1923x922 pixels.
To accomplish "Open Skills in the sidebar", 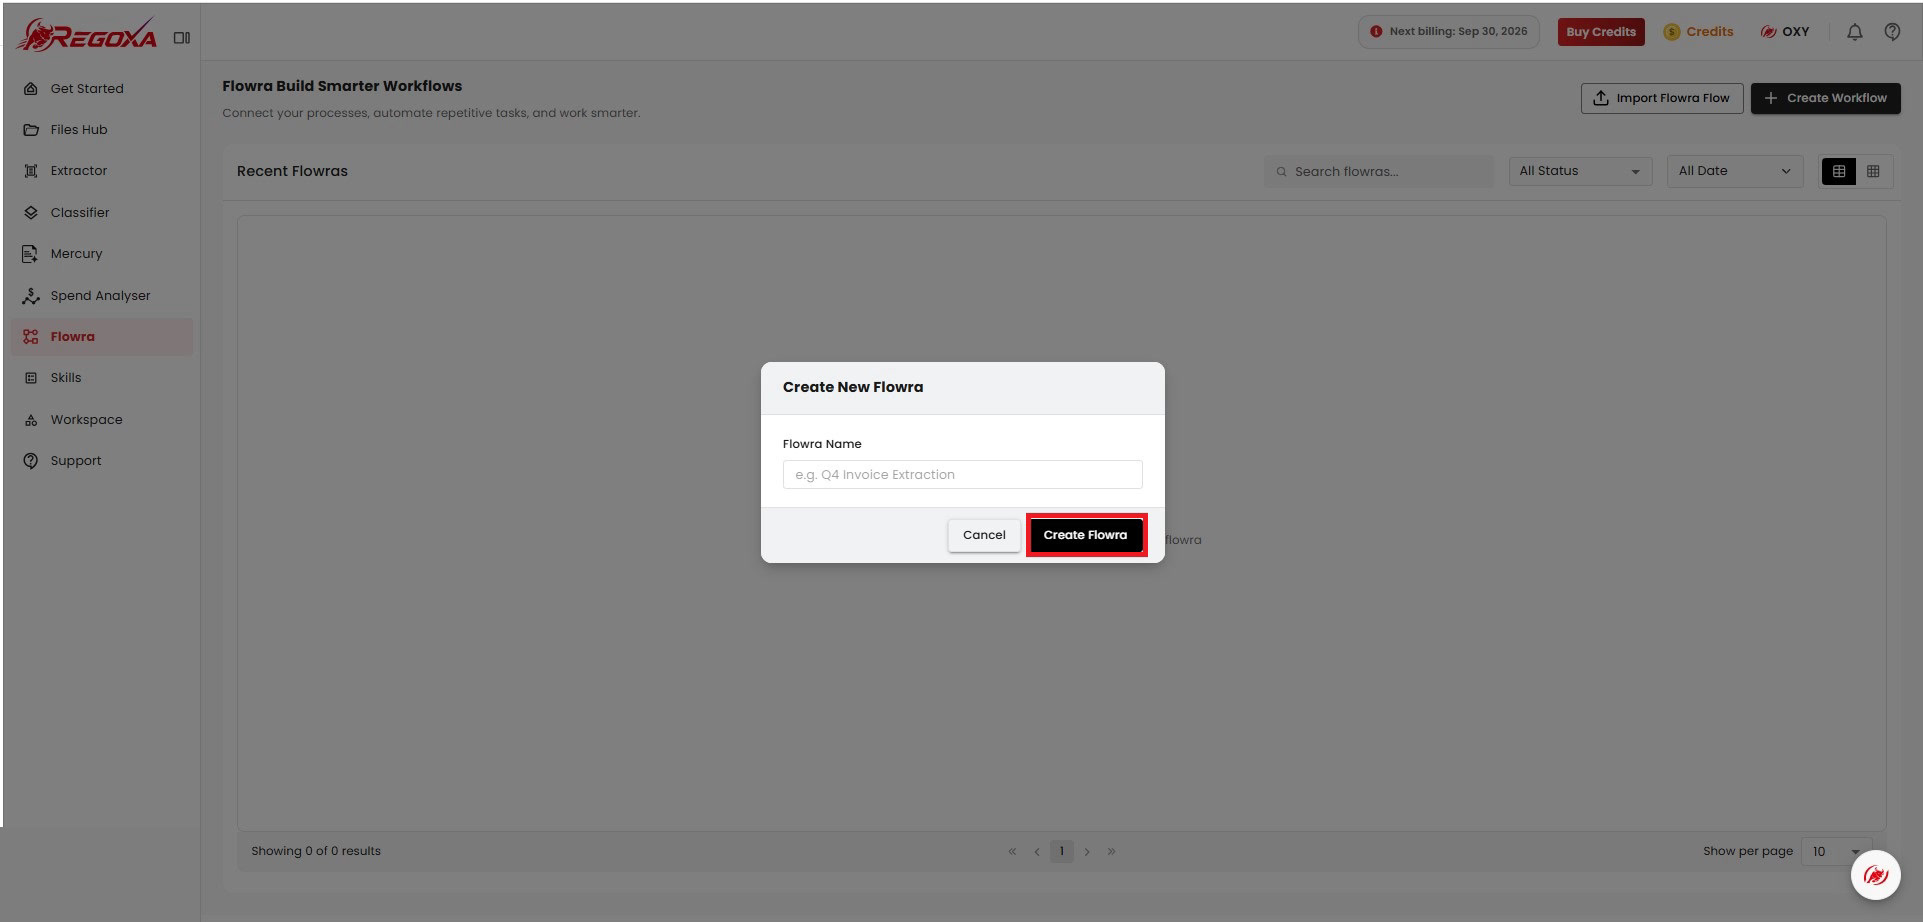I will [102, 378].
